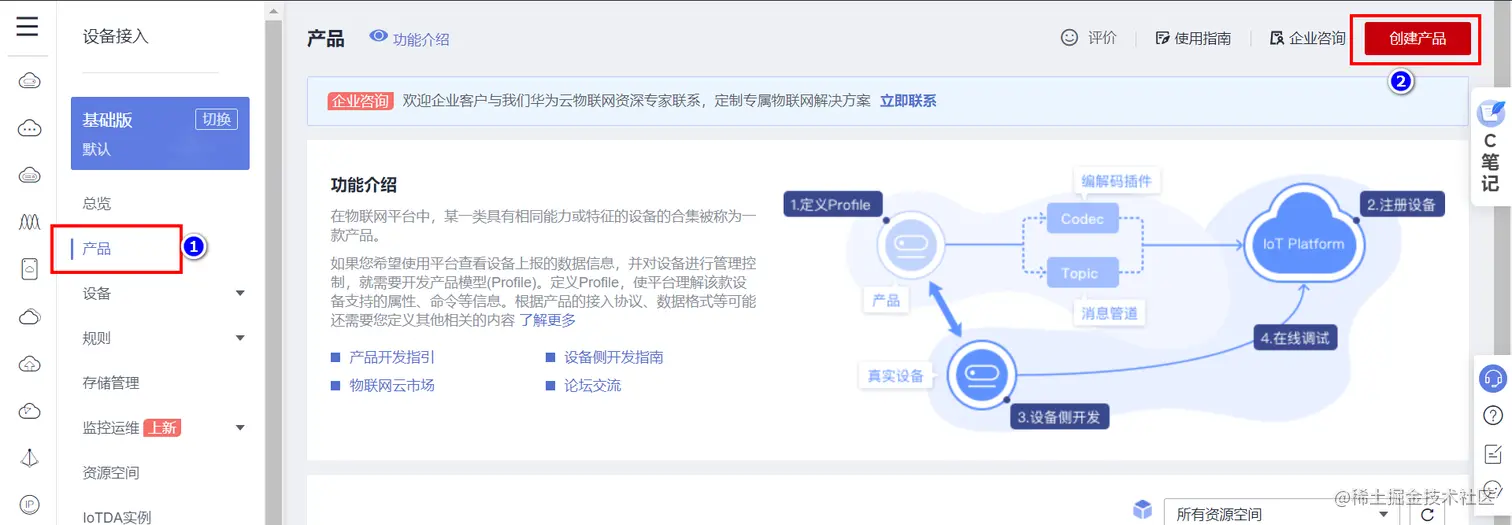Click the blue cube resource space icon
The height and width of the screenshot is (525, 1512).
click(x=1142, y=511)
